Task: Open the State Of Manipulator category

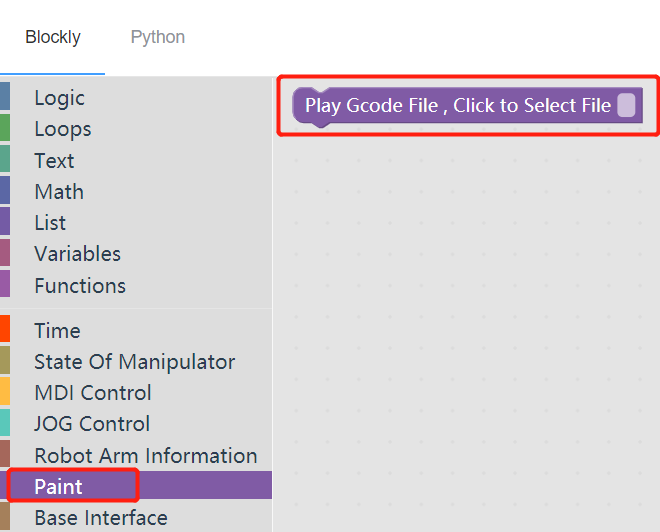Action: 135,362
